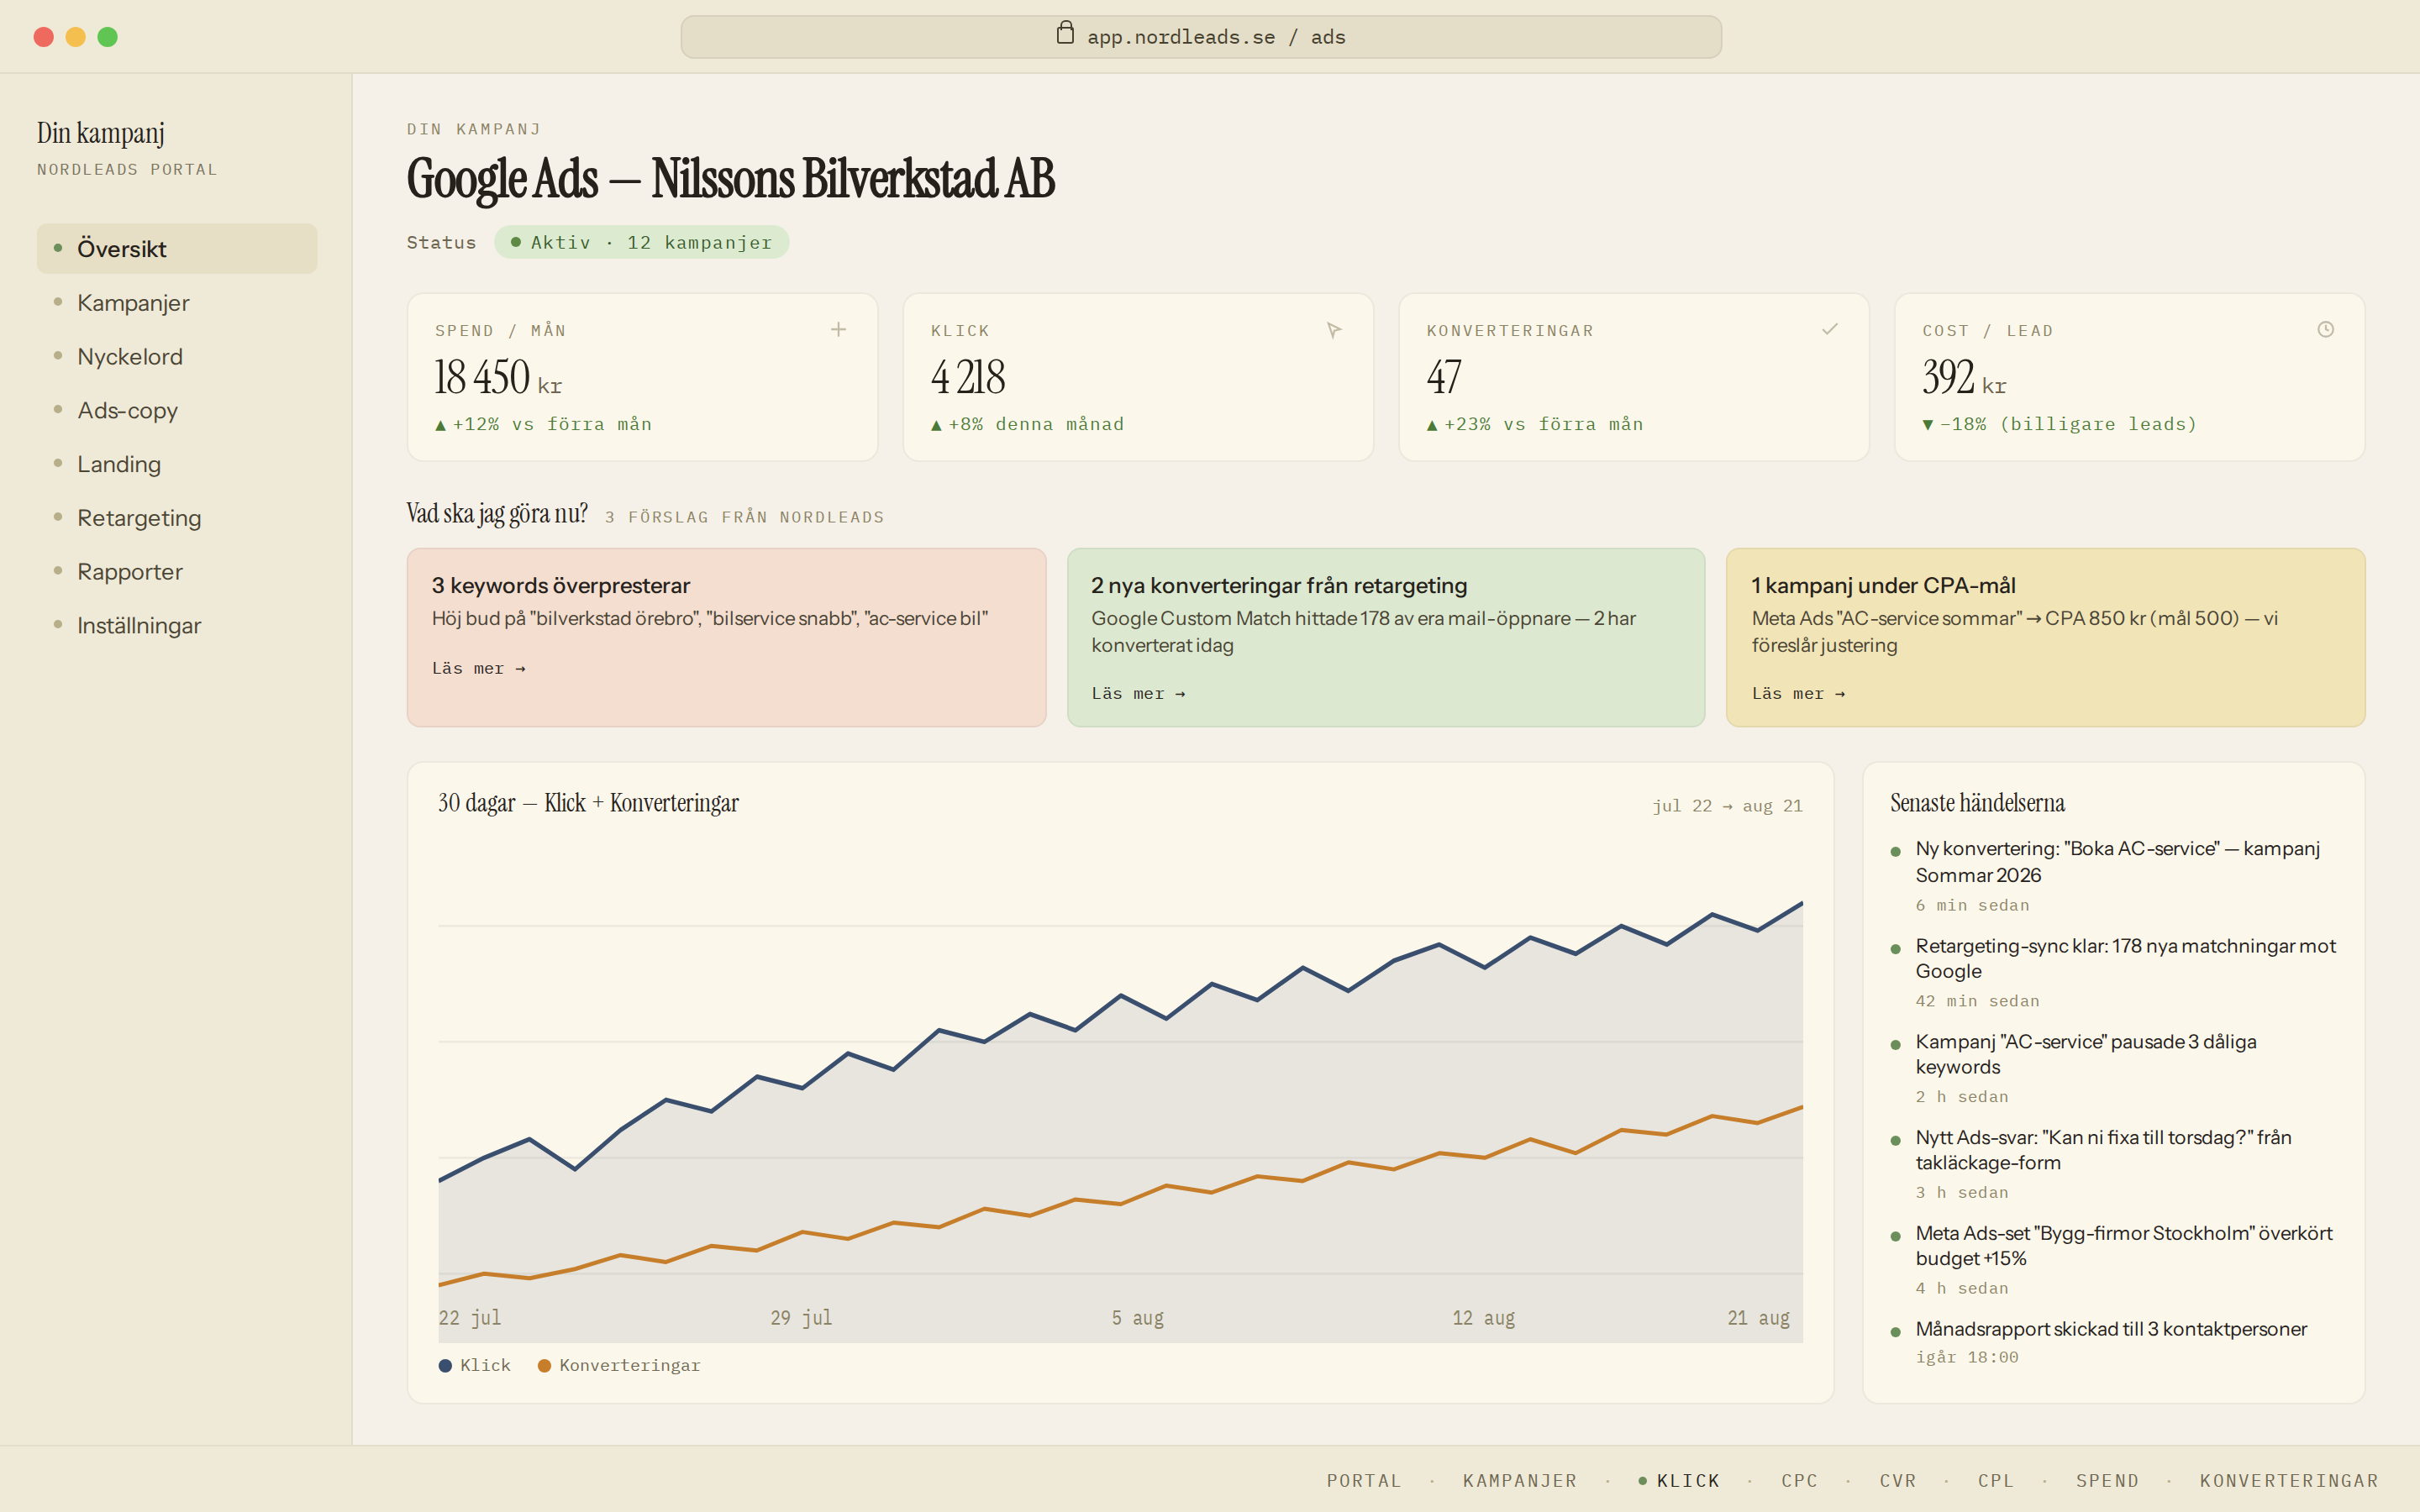The height and width of the screenshot is (1512, 2420).
Task: Click the Bygg-firmor Stockholm budget event
Action: click(x=2116, y=1260)
